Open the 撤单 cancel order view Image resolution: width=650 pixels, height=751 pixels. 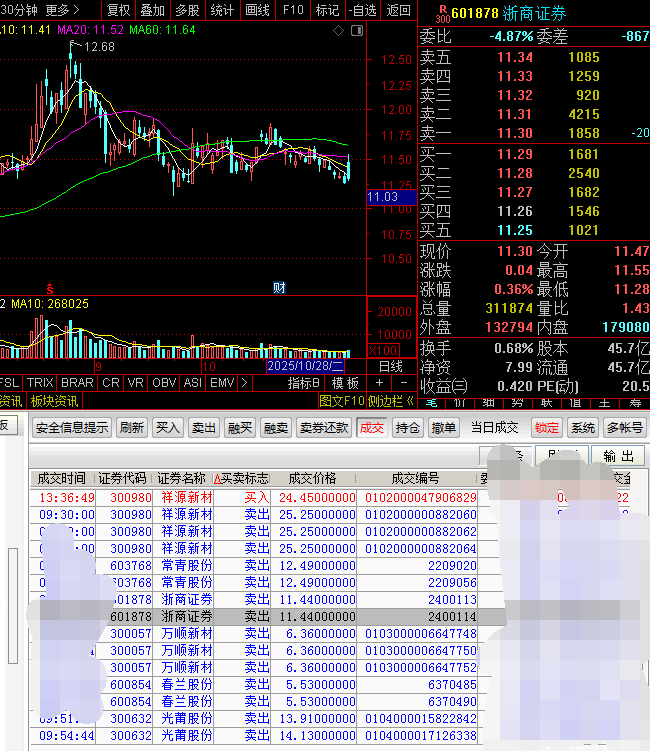(444, 428)
